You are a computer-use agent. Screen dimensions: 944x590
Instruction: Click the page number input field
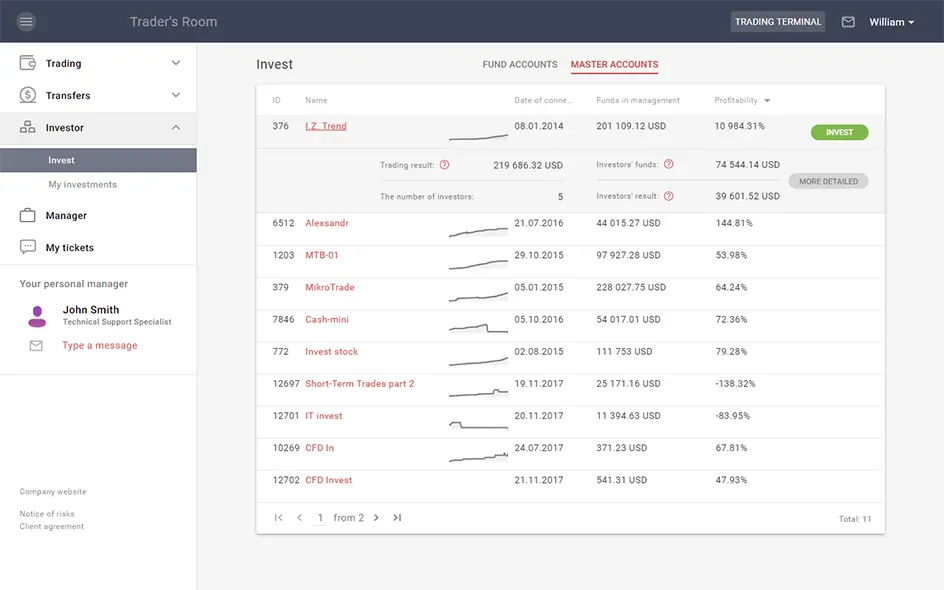click(321, 518)
